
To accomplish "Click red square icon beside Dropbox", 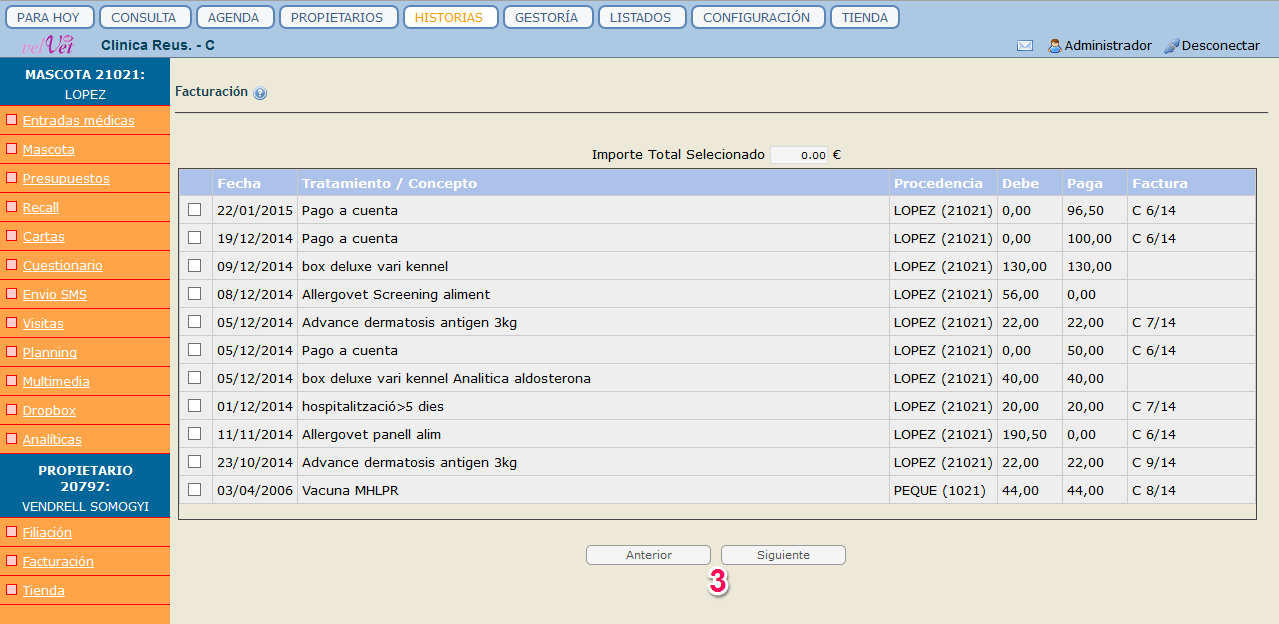I will (x=12, y=410).
